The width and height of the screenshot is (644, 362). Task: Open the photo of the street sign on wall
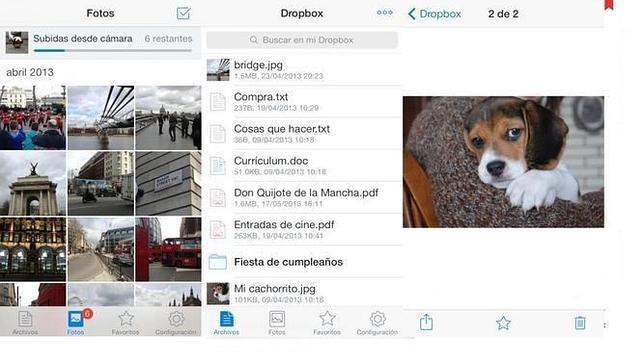(x=168, y=184)
